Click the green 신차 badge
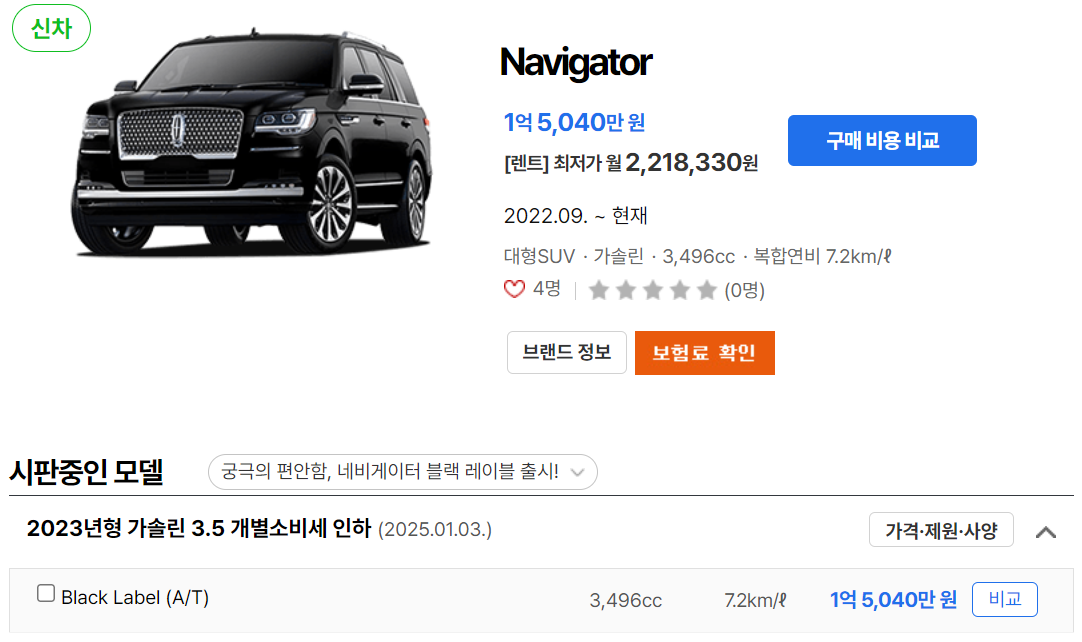 point(52,28)
